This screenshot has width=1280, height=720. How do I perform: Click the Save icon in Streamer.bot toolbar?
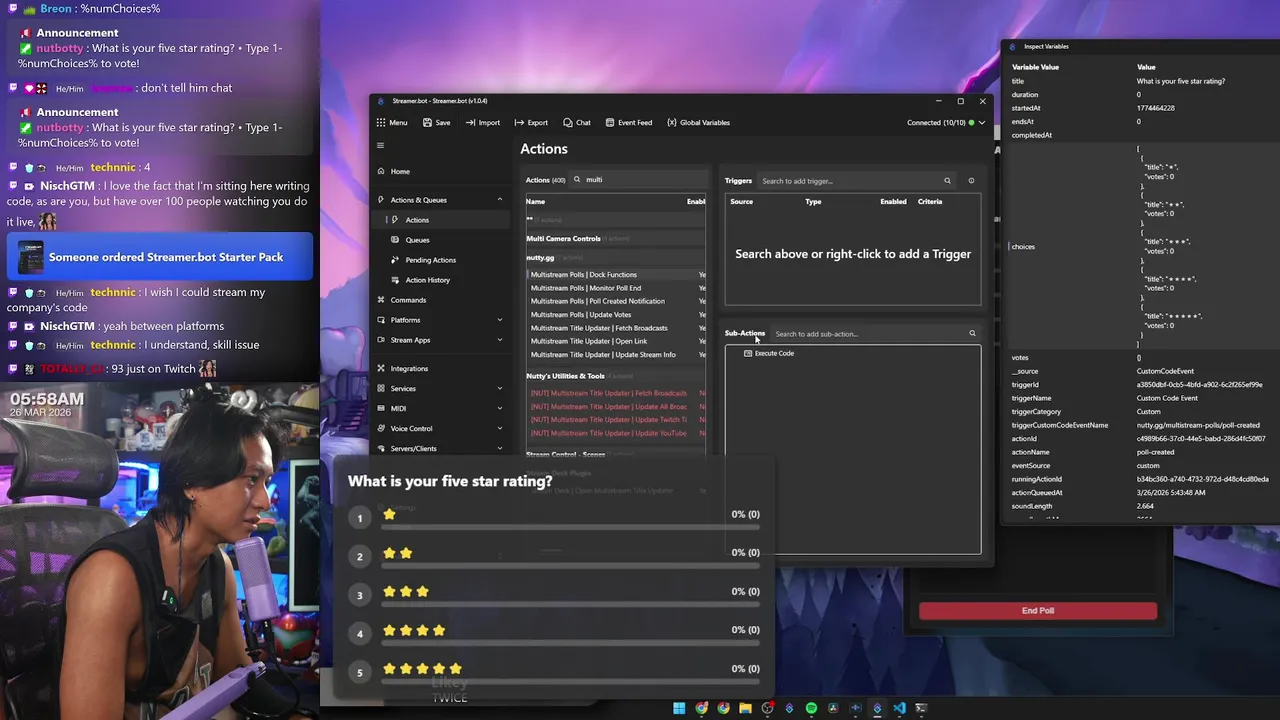tap(427, 123)
